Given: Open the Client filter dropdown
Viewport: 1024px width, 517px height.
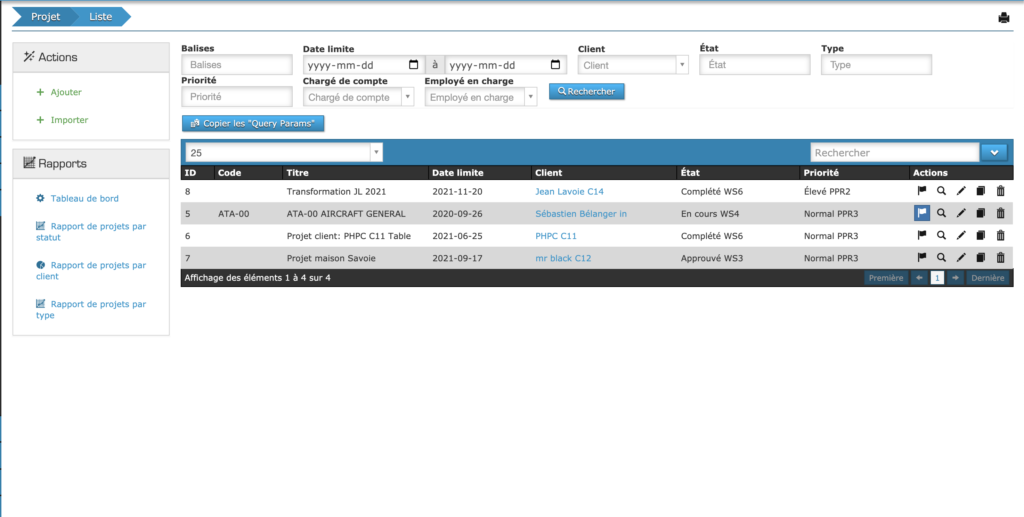Looking at the screenshot, I should pos(633,65).
